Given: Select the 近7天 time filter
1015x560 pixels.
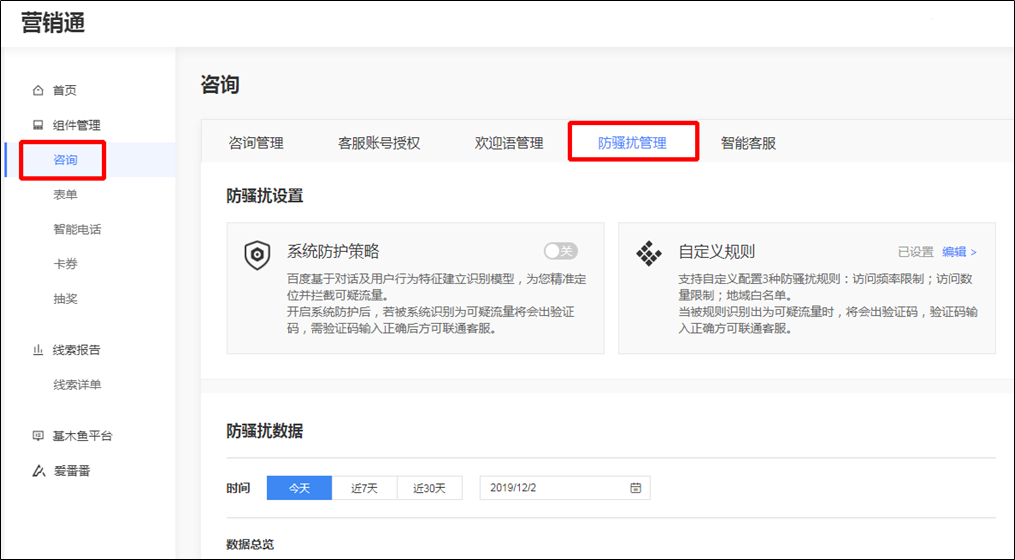Looking at the screenshot, I should click(x=364, y=488).
